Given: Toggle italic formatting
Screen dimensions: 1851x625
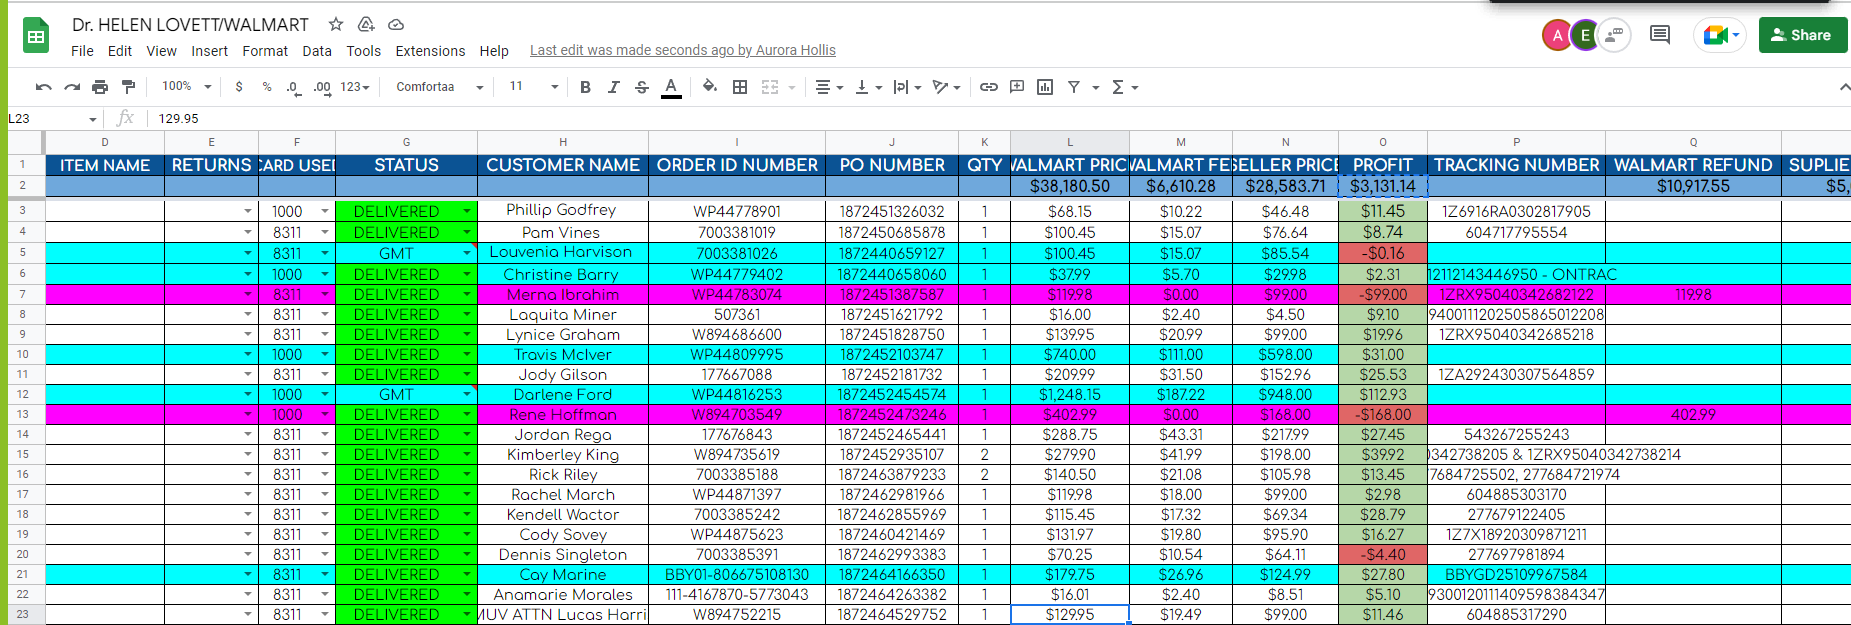Looking at the screenshot, I should tap(613, 87).
